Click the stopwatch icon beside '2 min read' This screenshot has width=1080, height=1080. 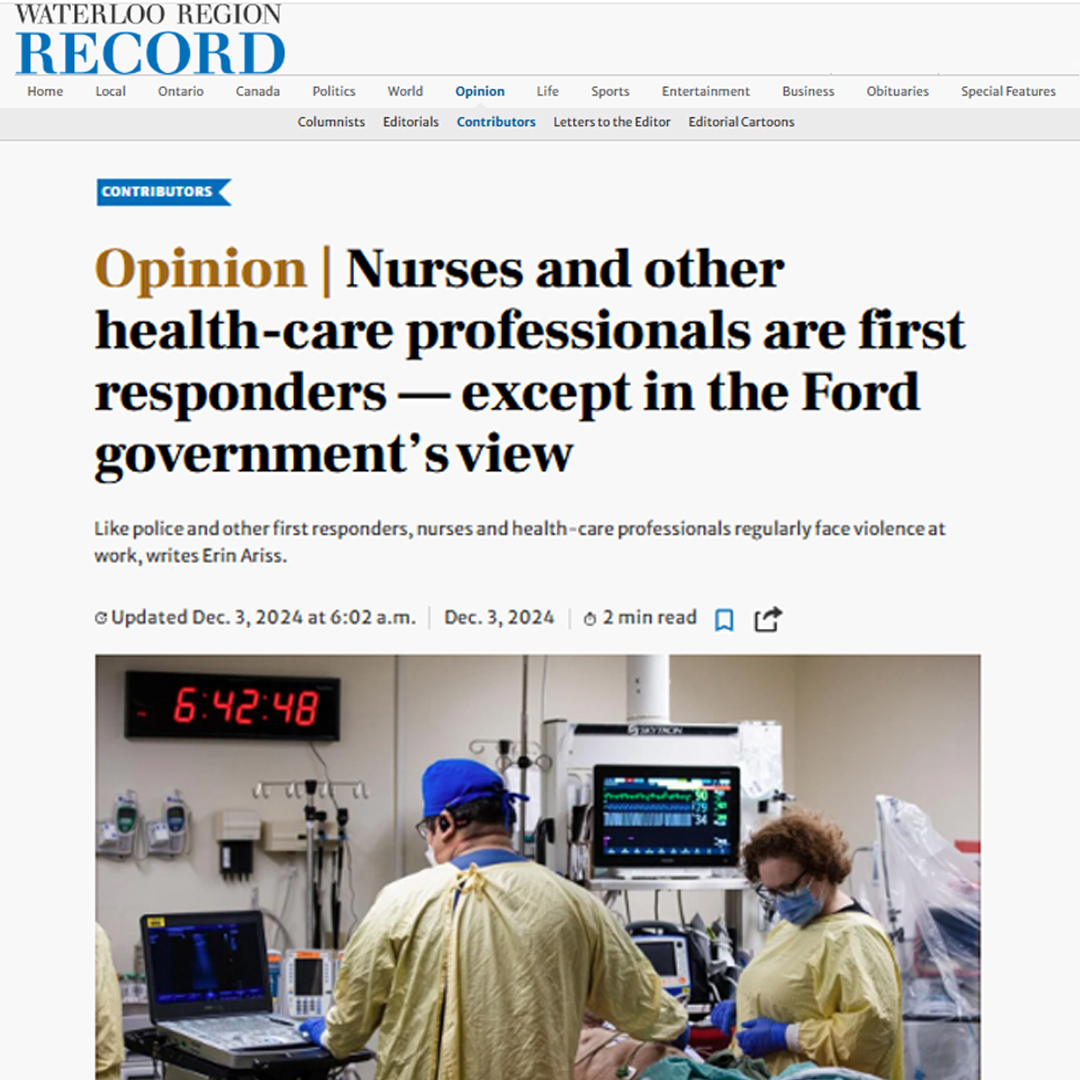click(x=590, y=618)
